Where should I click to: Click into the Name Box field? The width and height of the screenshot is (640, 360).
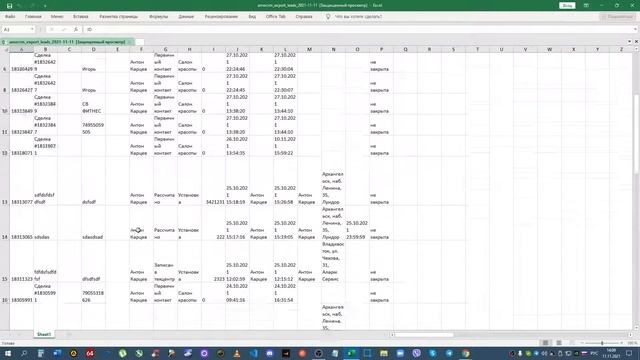[x=16, y=29]
